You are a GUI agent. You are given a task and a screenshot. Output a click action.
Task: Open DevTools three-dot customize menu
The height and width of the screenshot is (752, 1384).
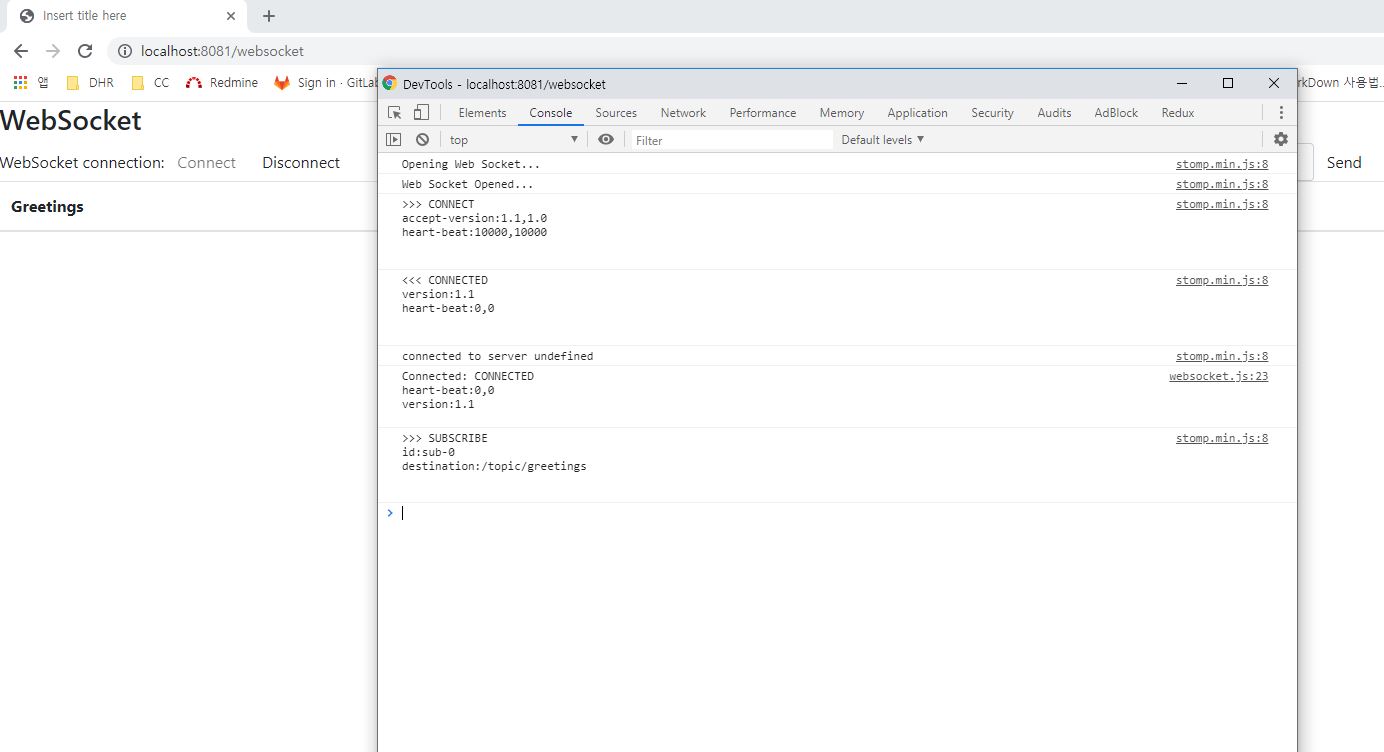[1281, 113]
